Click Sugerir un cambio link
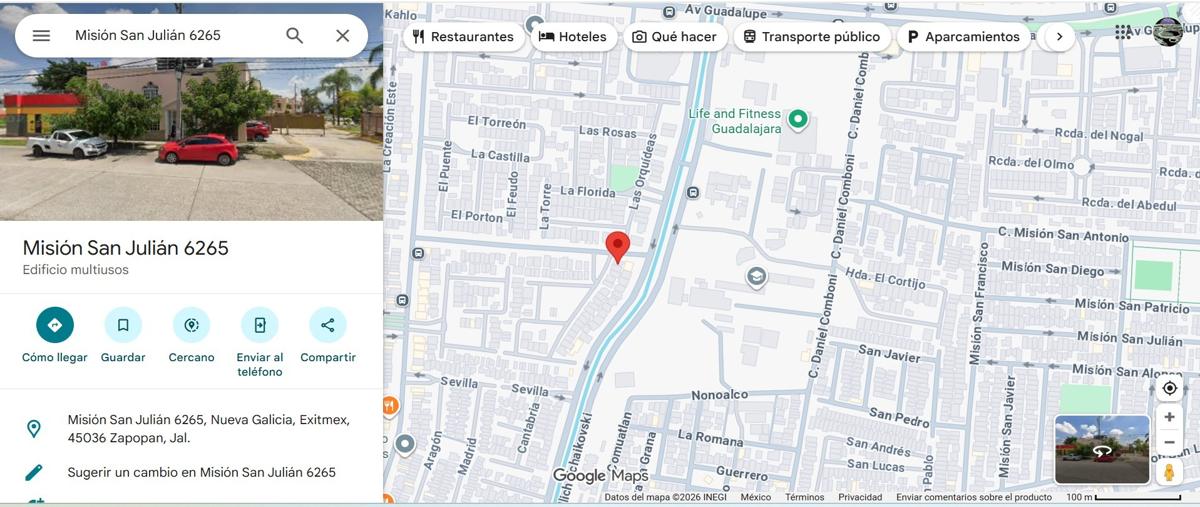Image resolution: width=1200 pixels, height=507 pixels. tap(201, 472)
